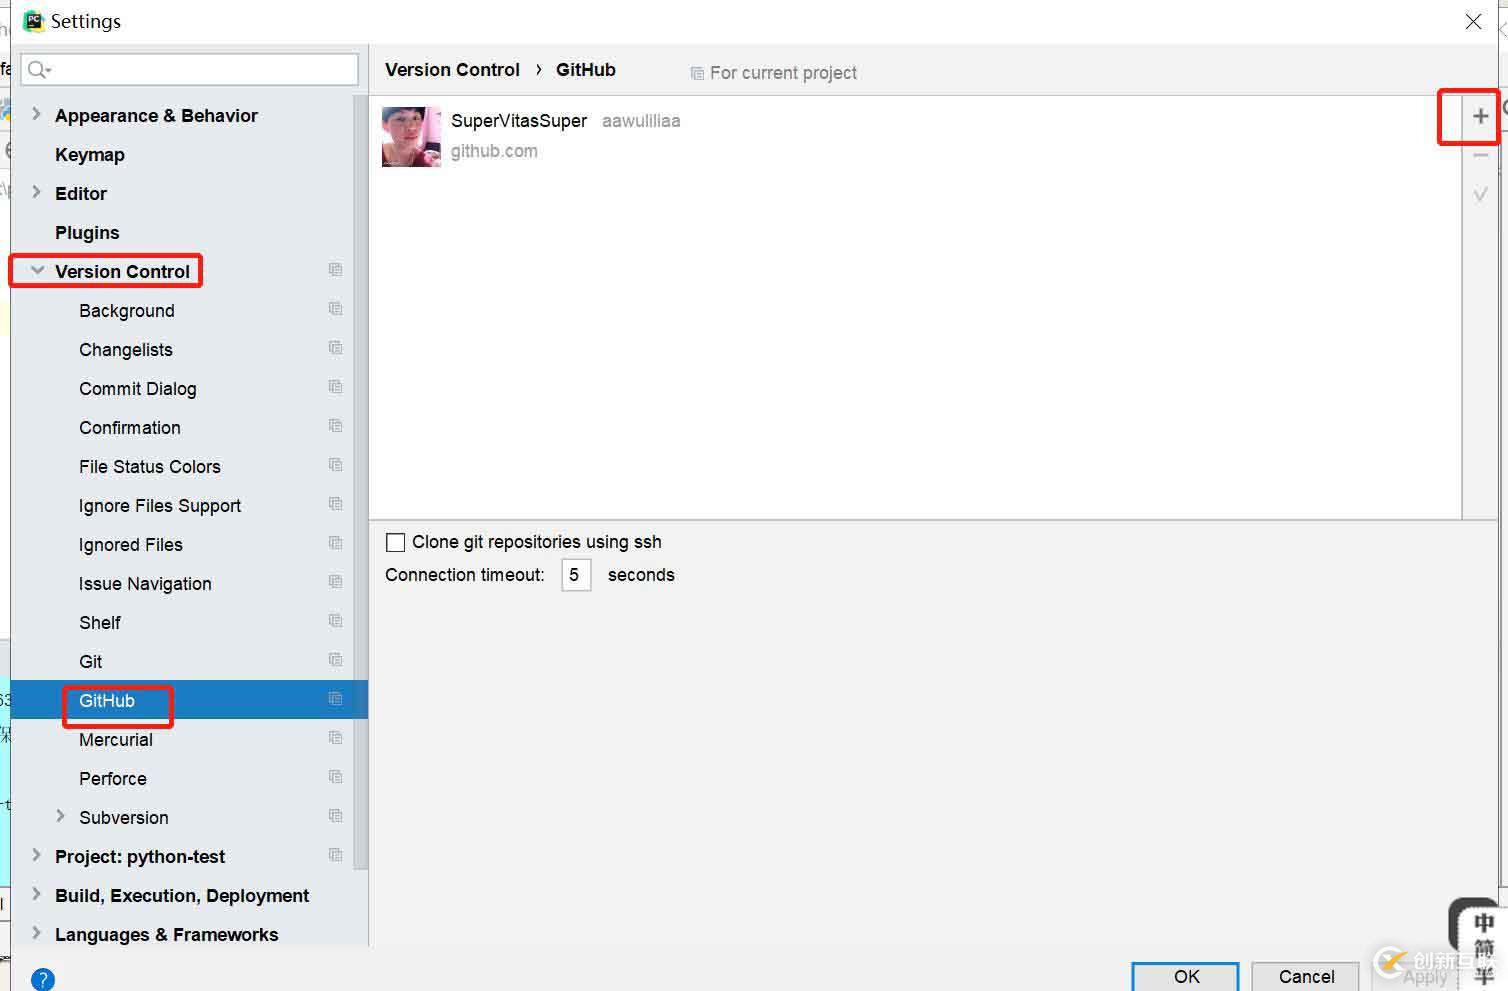The width and height of the screenshot is (1508, 991).
Task: Expand the Subversion node
Action: [x=61, y=816]
